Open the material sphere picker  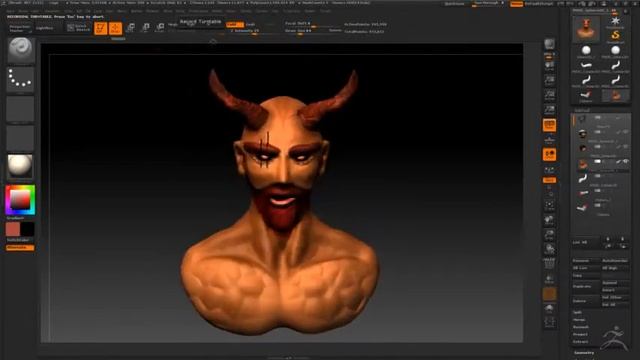(20, 167)
